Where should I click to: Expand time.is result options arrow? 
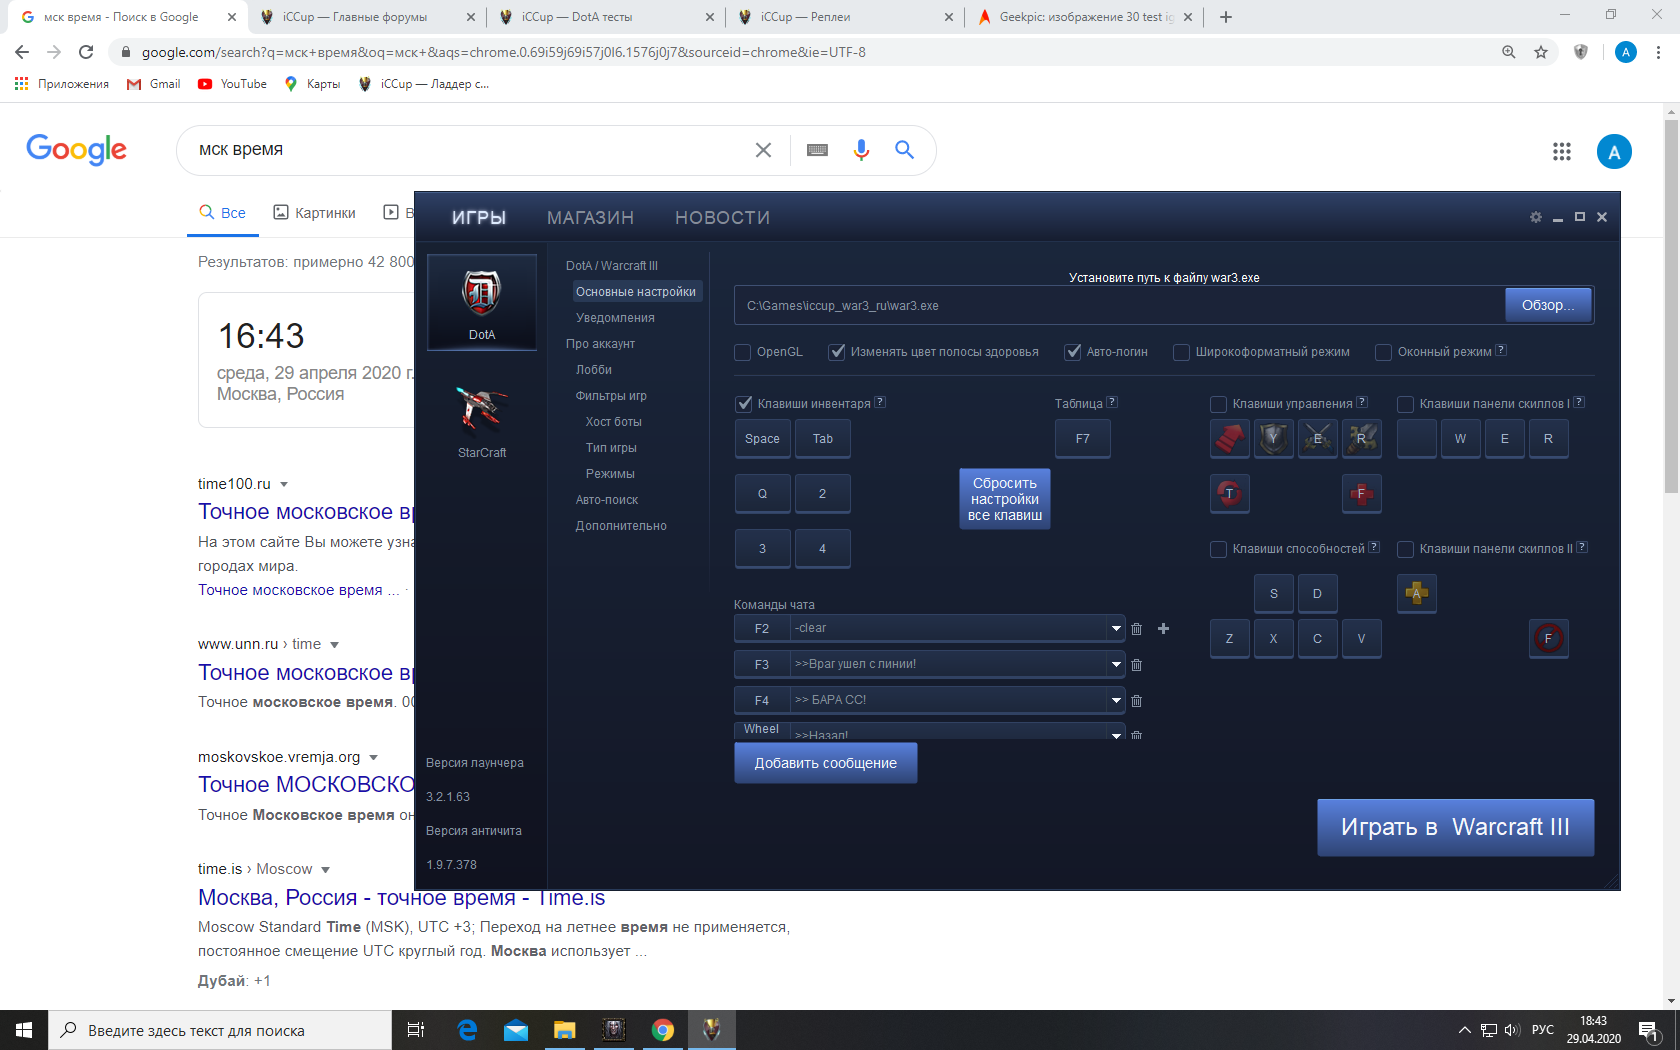coord(325,870)
